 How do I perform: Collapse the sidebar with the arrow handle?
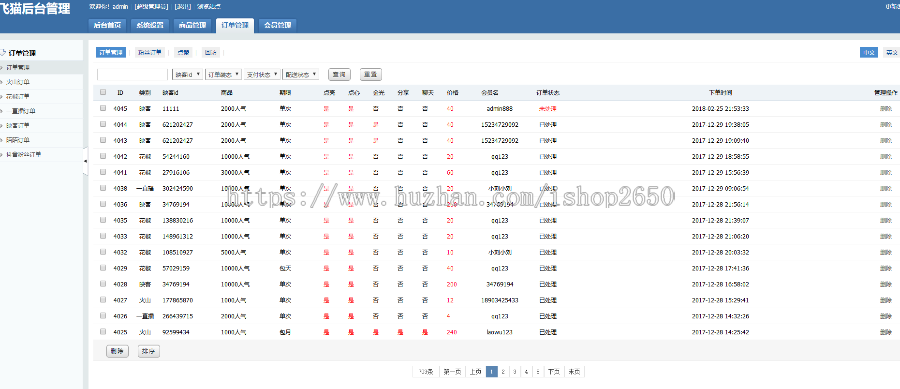point(86,162)
